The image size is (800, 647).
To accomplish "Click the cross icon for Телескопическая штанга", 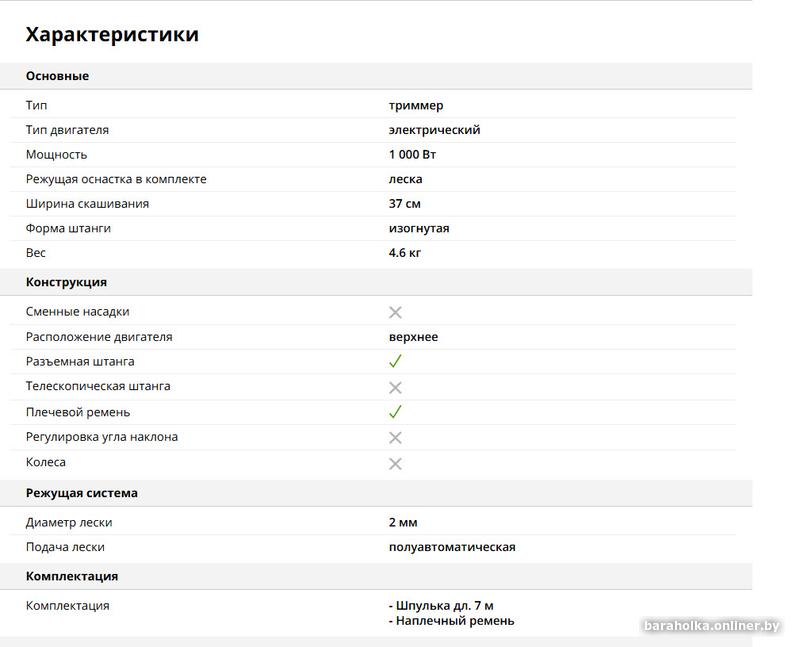I will click(395, 387).
